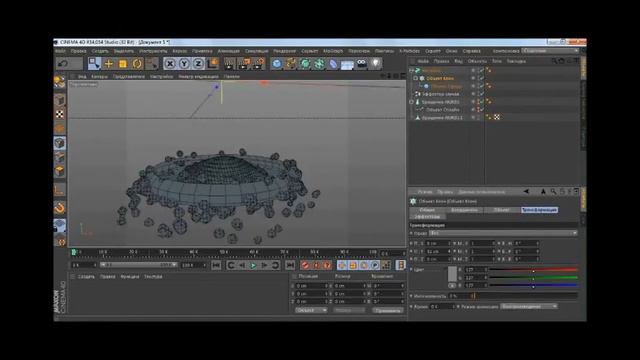Open the floor environment objects icon
Viewport: 640px width, 360px height.
[x=347, y=64]
